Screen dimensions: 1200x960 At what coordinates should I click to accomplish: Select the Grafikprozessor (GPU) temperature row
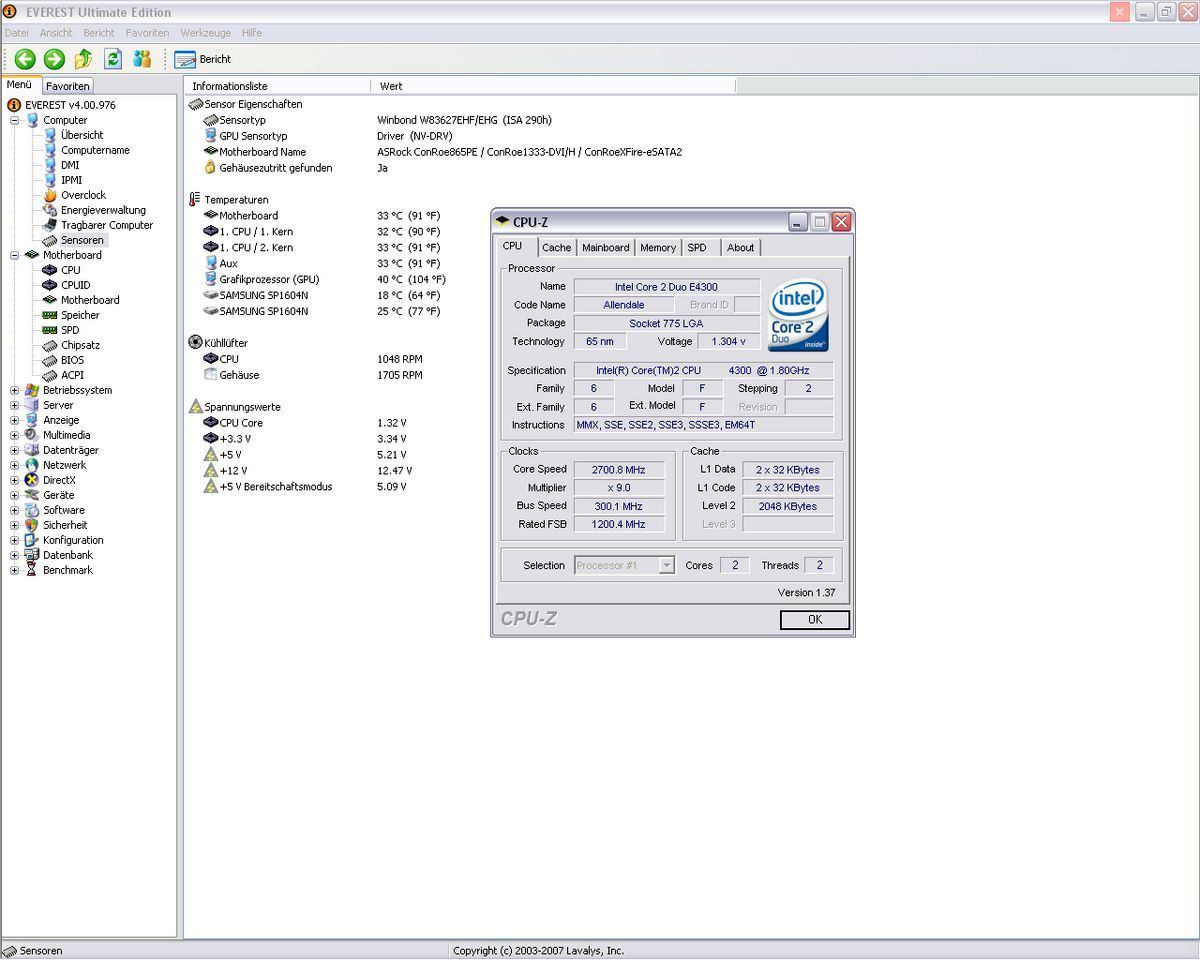325,279
